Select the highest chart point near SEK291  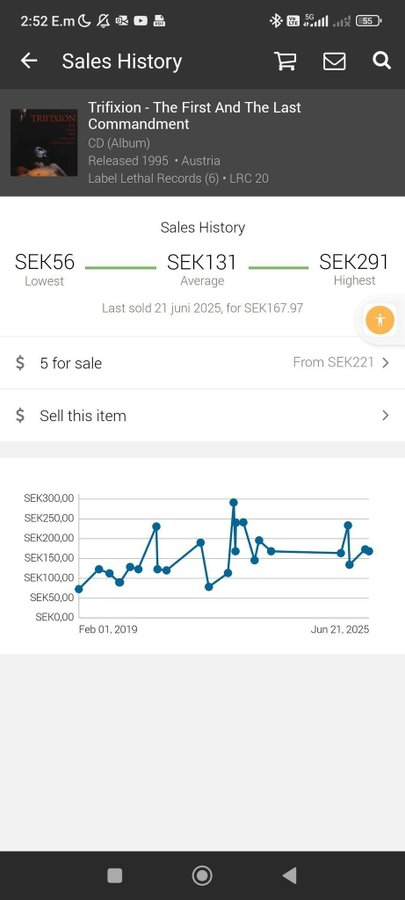(x=233, y=503)
